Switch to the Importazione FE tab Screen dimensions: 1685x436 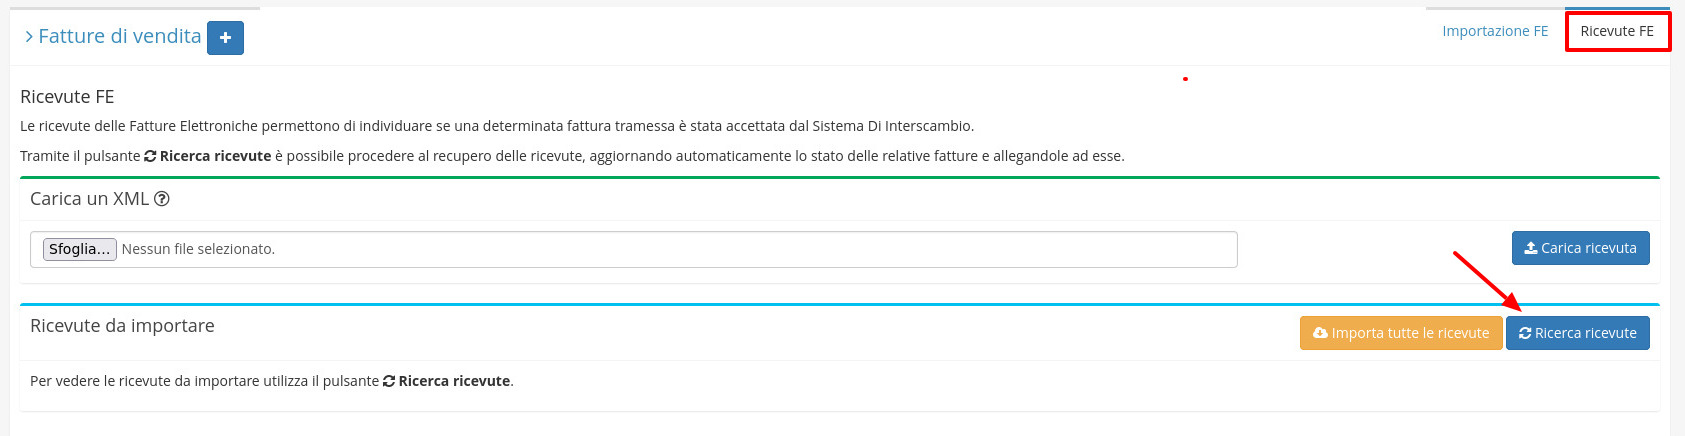tap(1494, 31)
